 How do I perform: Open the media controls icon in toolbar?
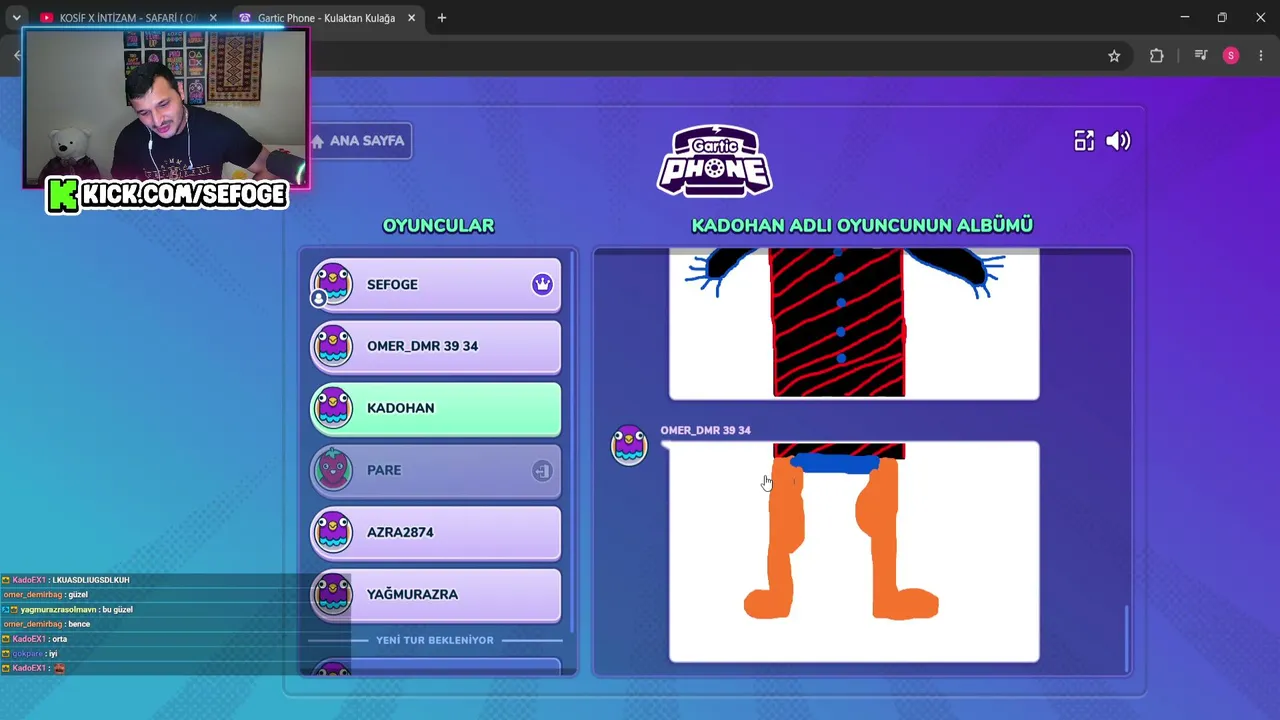(1201, 56)
